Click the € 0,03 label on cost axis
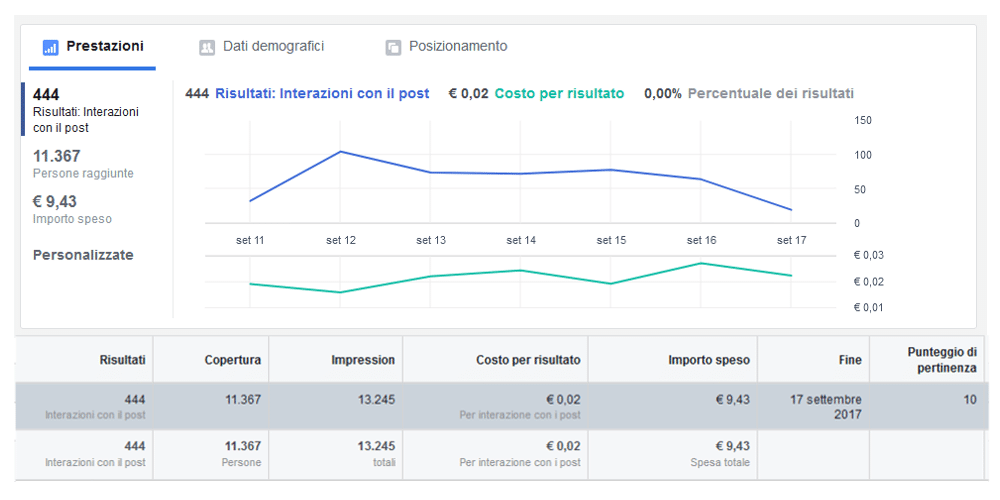The width and height of the screenshot is (1000, 500). point(869,255)
